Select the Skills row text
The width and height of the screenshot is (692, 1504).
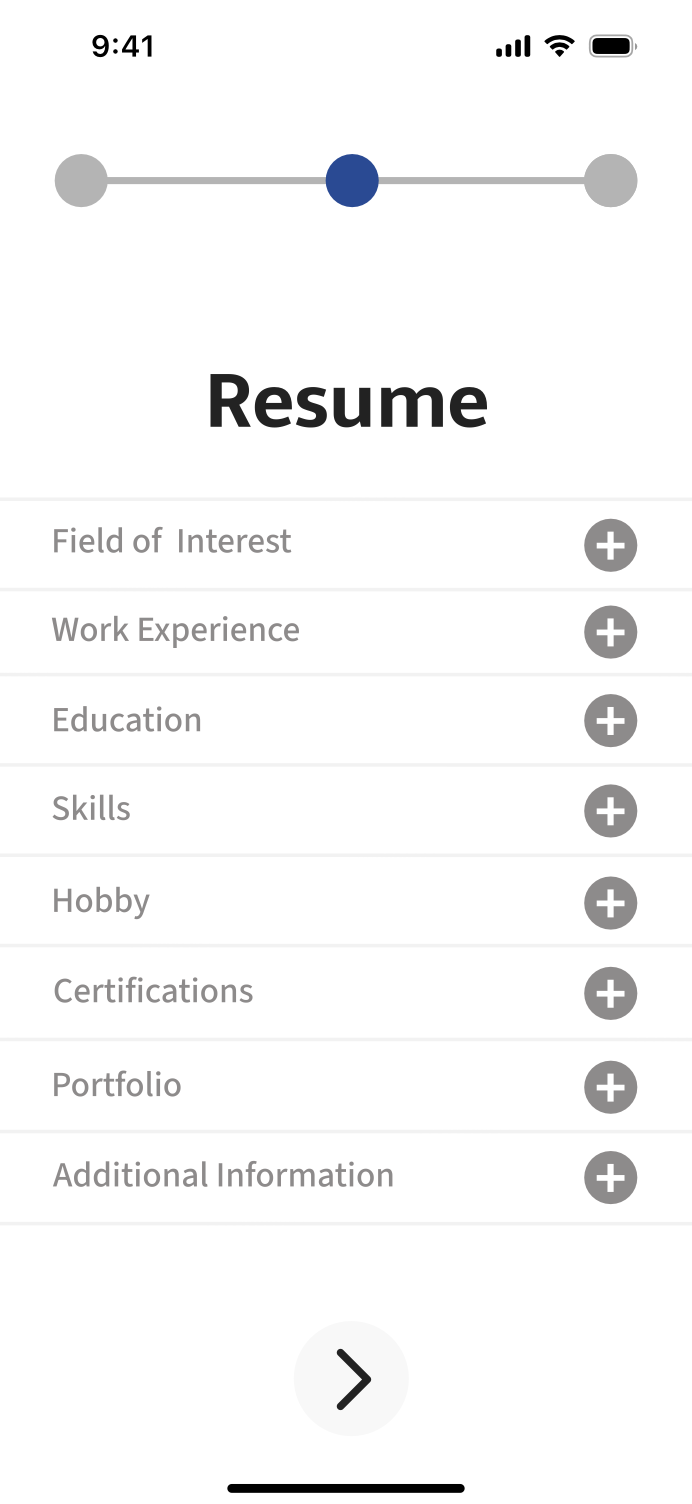[x=91, y=809]
